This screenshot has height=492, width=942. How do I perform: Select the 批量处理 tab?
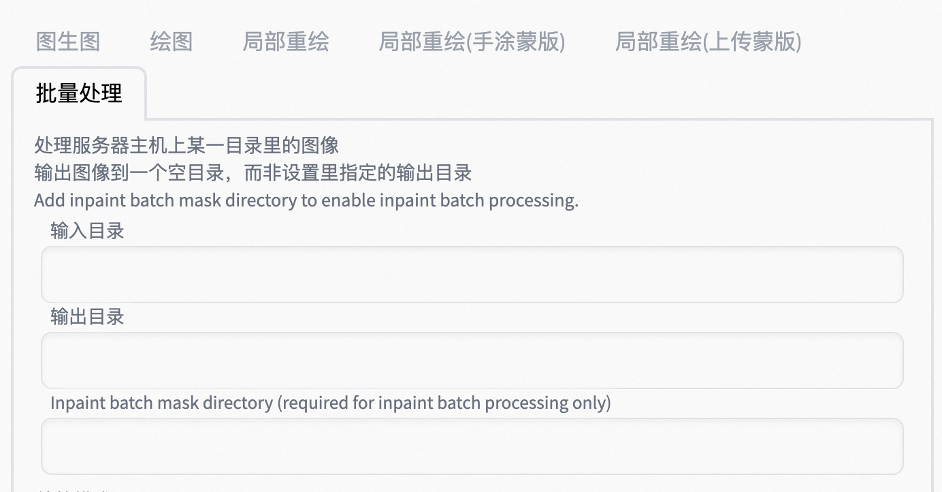79,94
